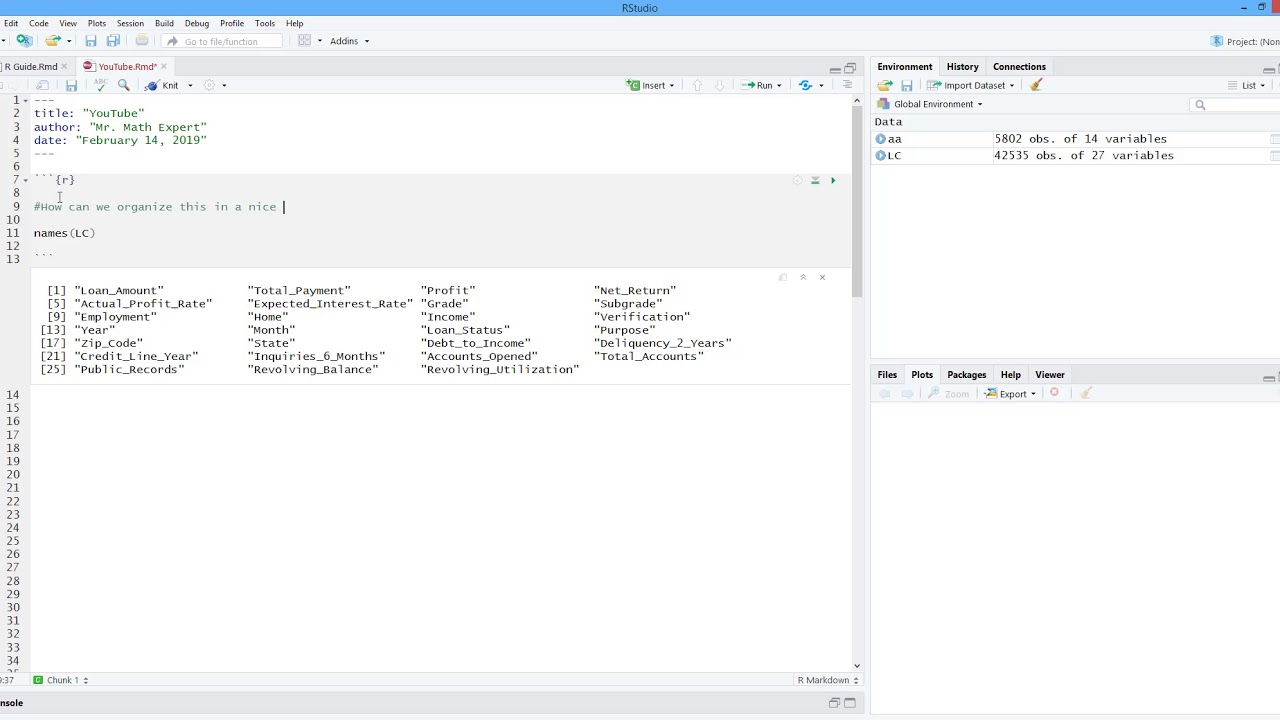Open find and replace magnifier

pyautogui.click(x=124, y=86)
